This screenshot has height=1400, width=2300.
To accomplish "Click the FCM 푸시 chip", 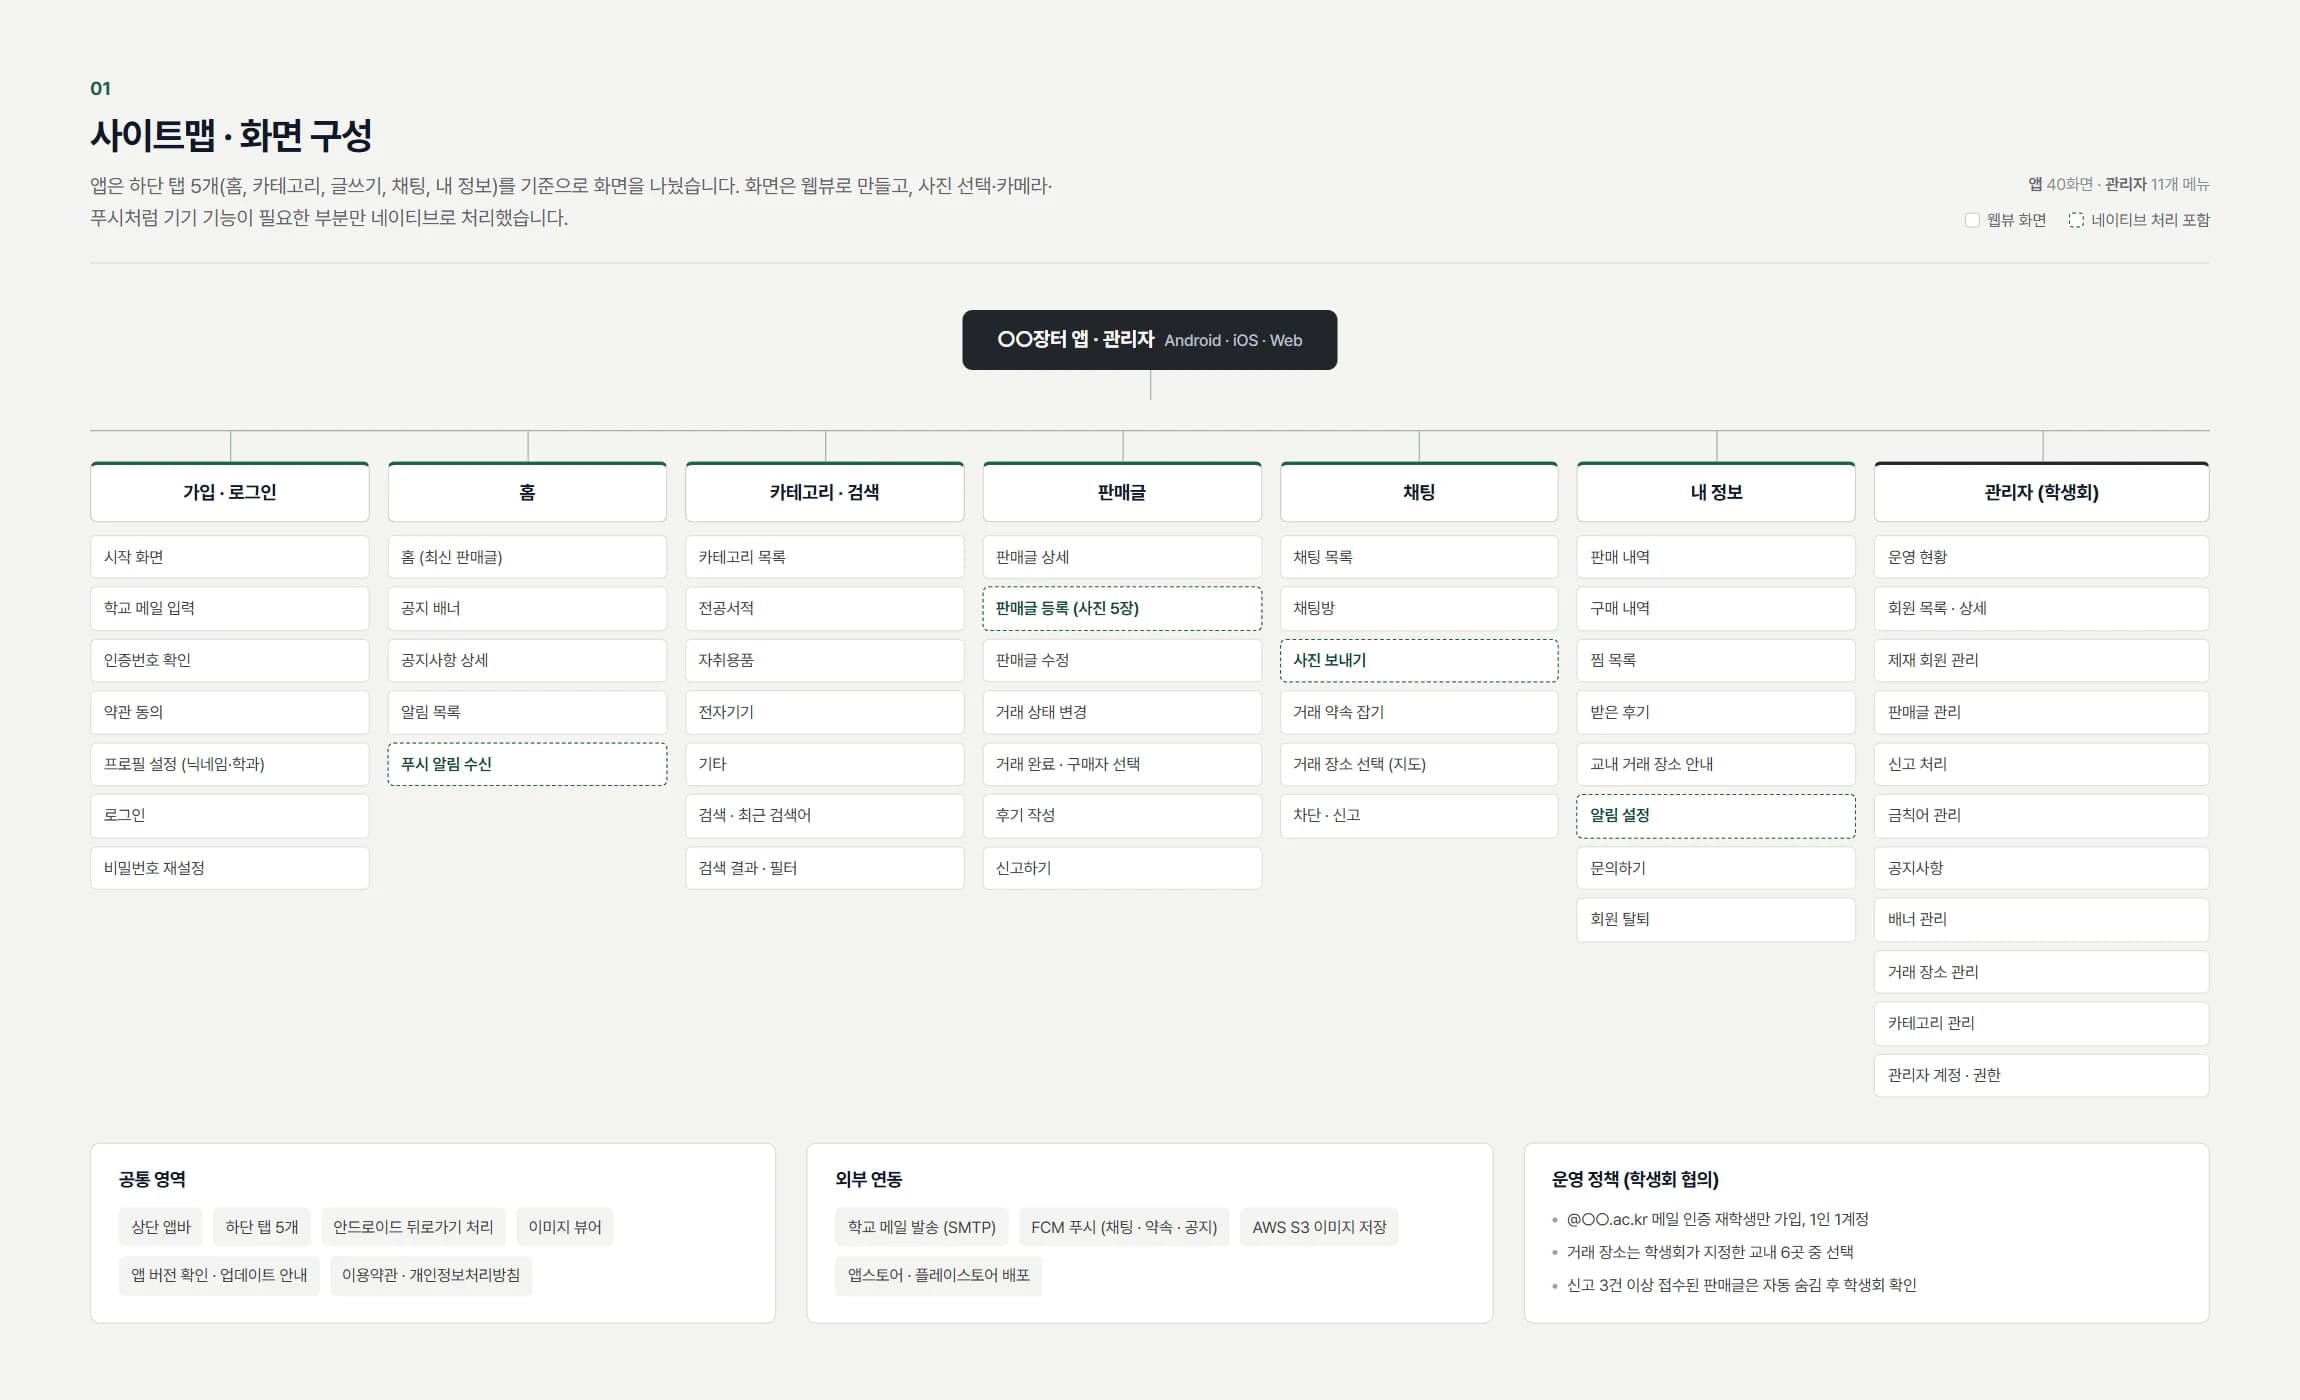I will pyautogui.click(x=1124, y=1227).
